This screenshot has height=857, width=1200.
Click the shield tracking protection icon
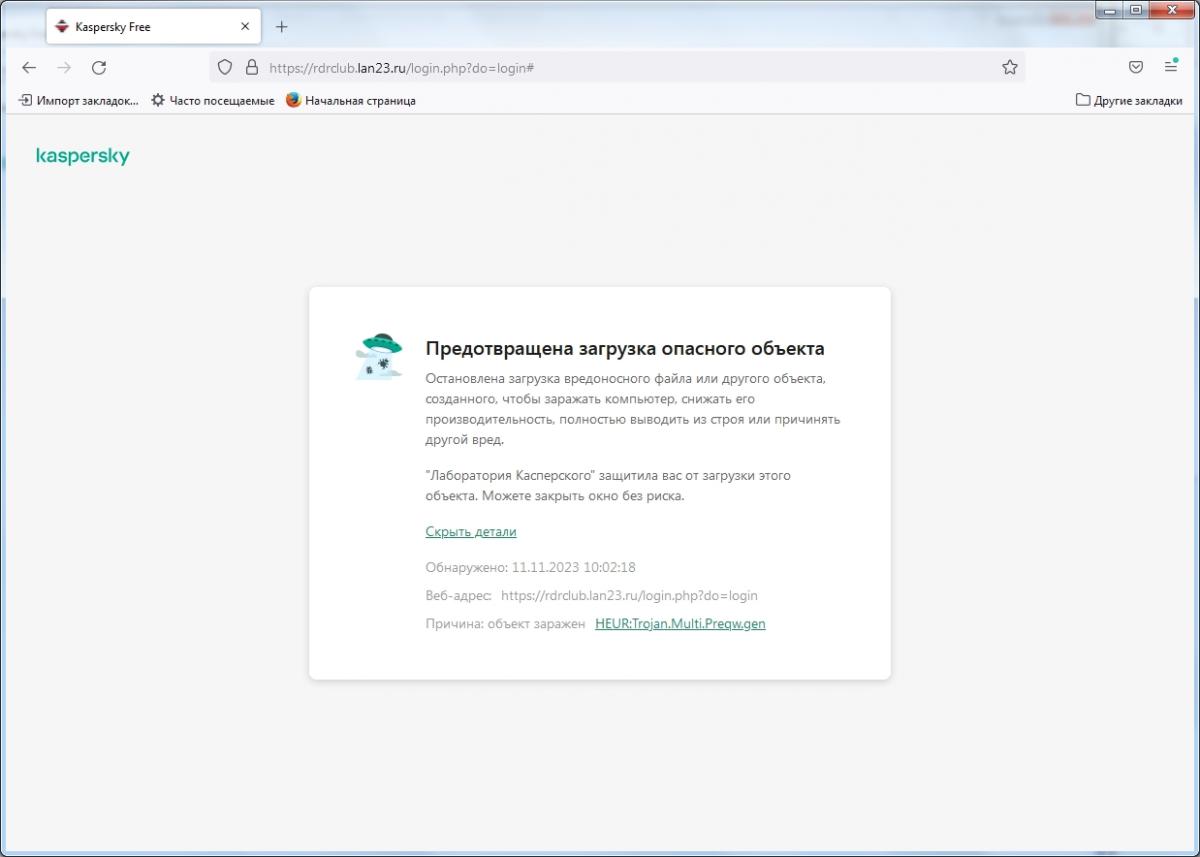click(225, 67)
